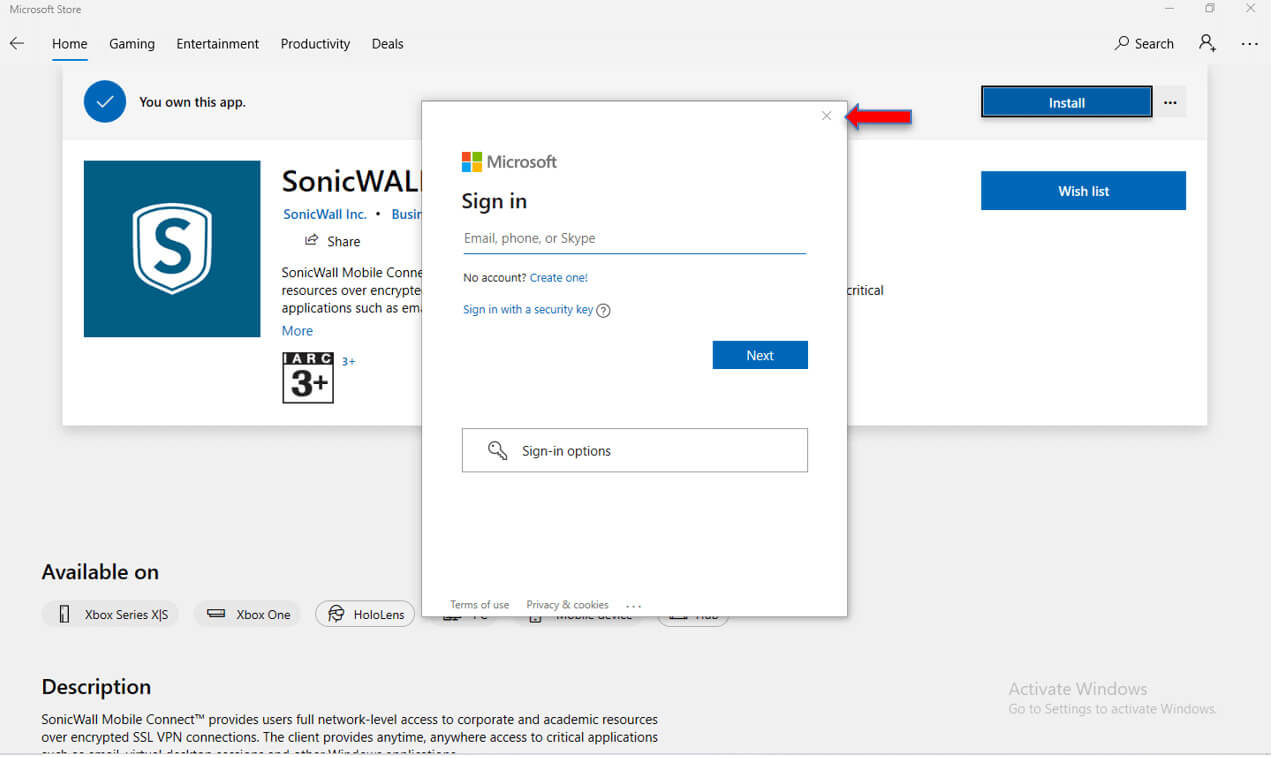Click the IARC 3+ age rating badge

308,378
